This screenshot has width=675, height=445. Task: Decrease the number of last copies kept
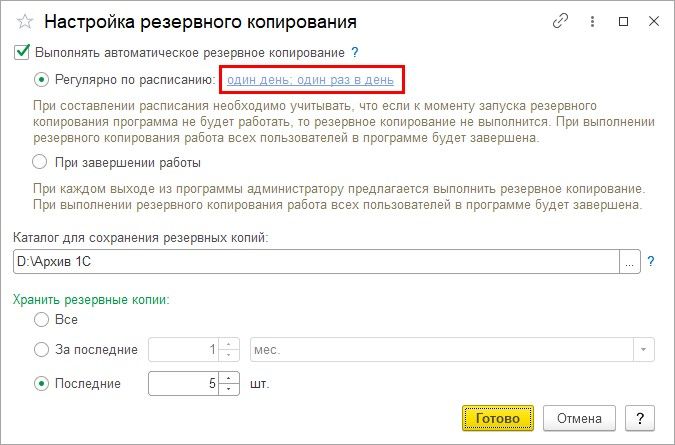(x=229, y=389)
